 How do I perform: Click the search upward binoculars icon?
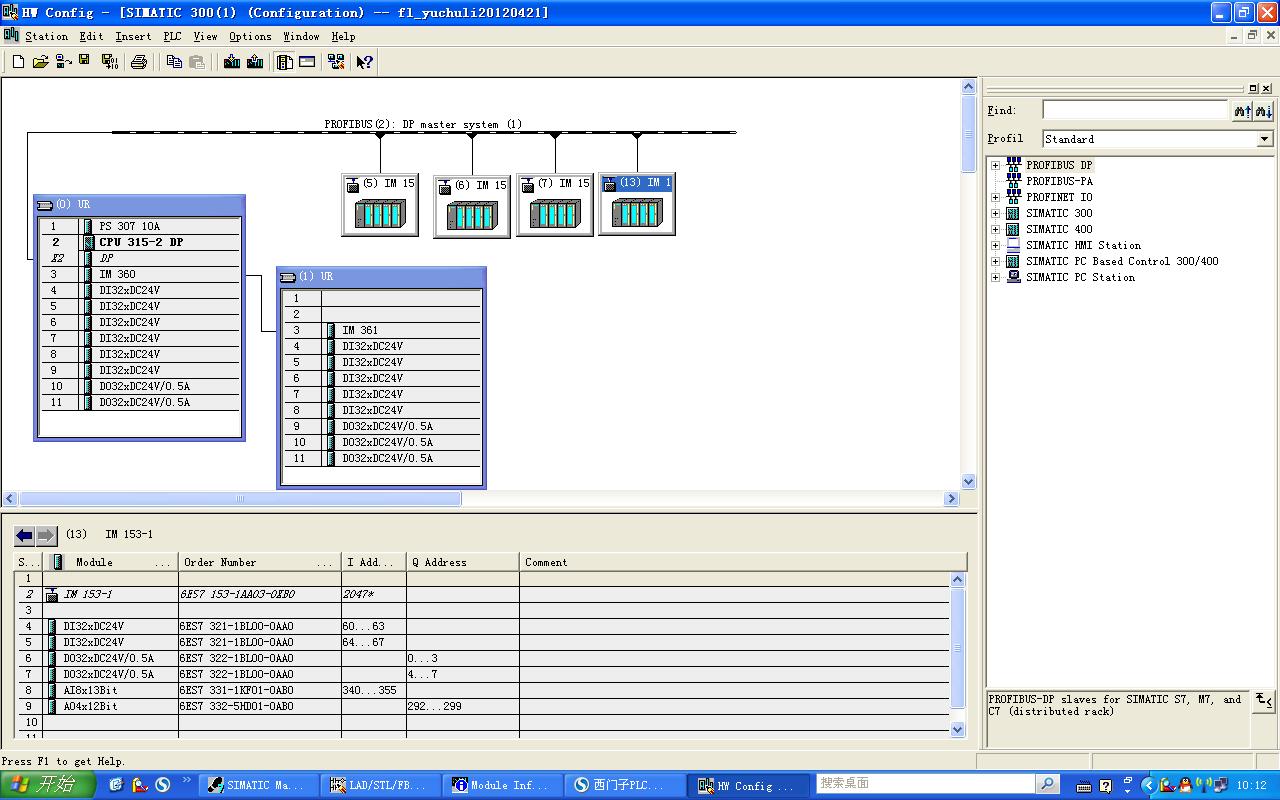[1242, 111]
